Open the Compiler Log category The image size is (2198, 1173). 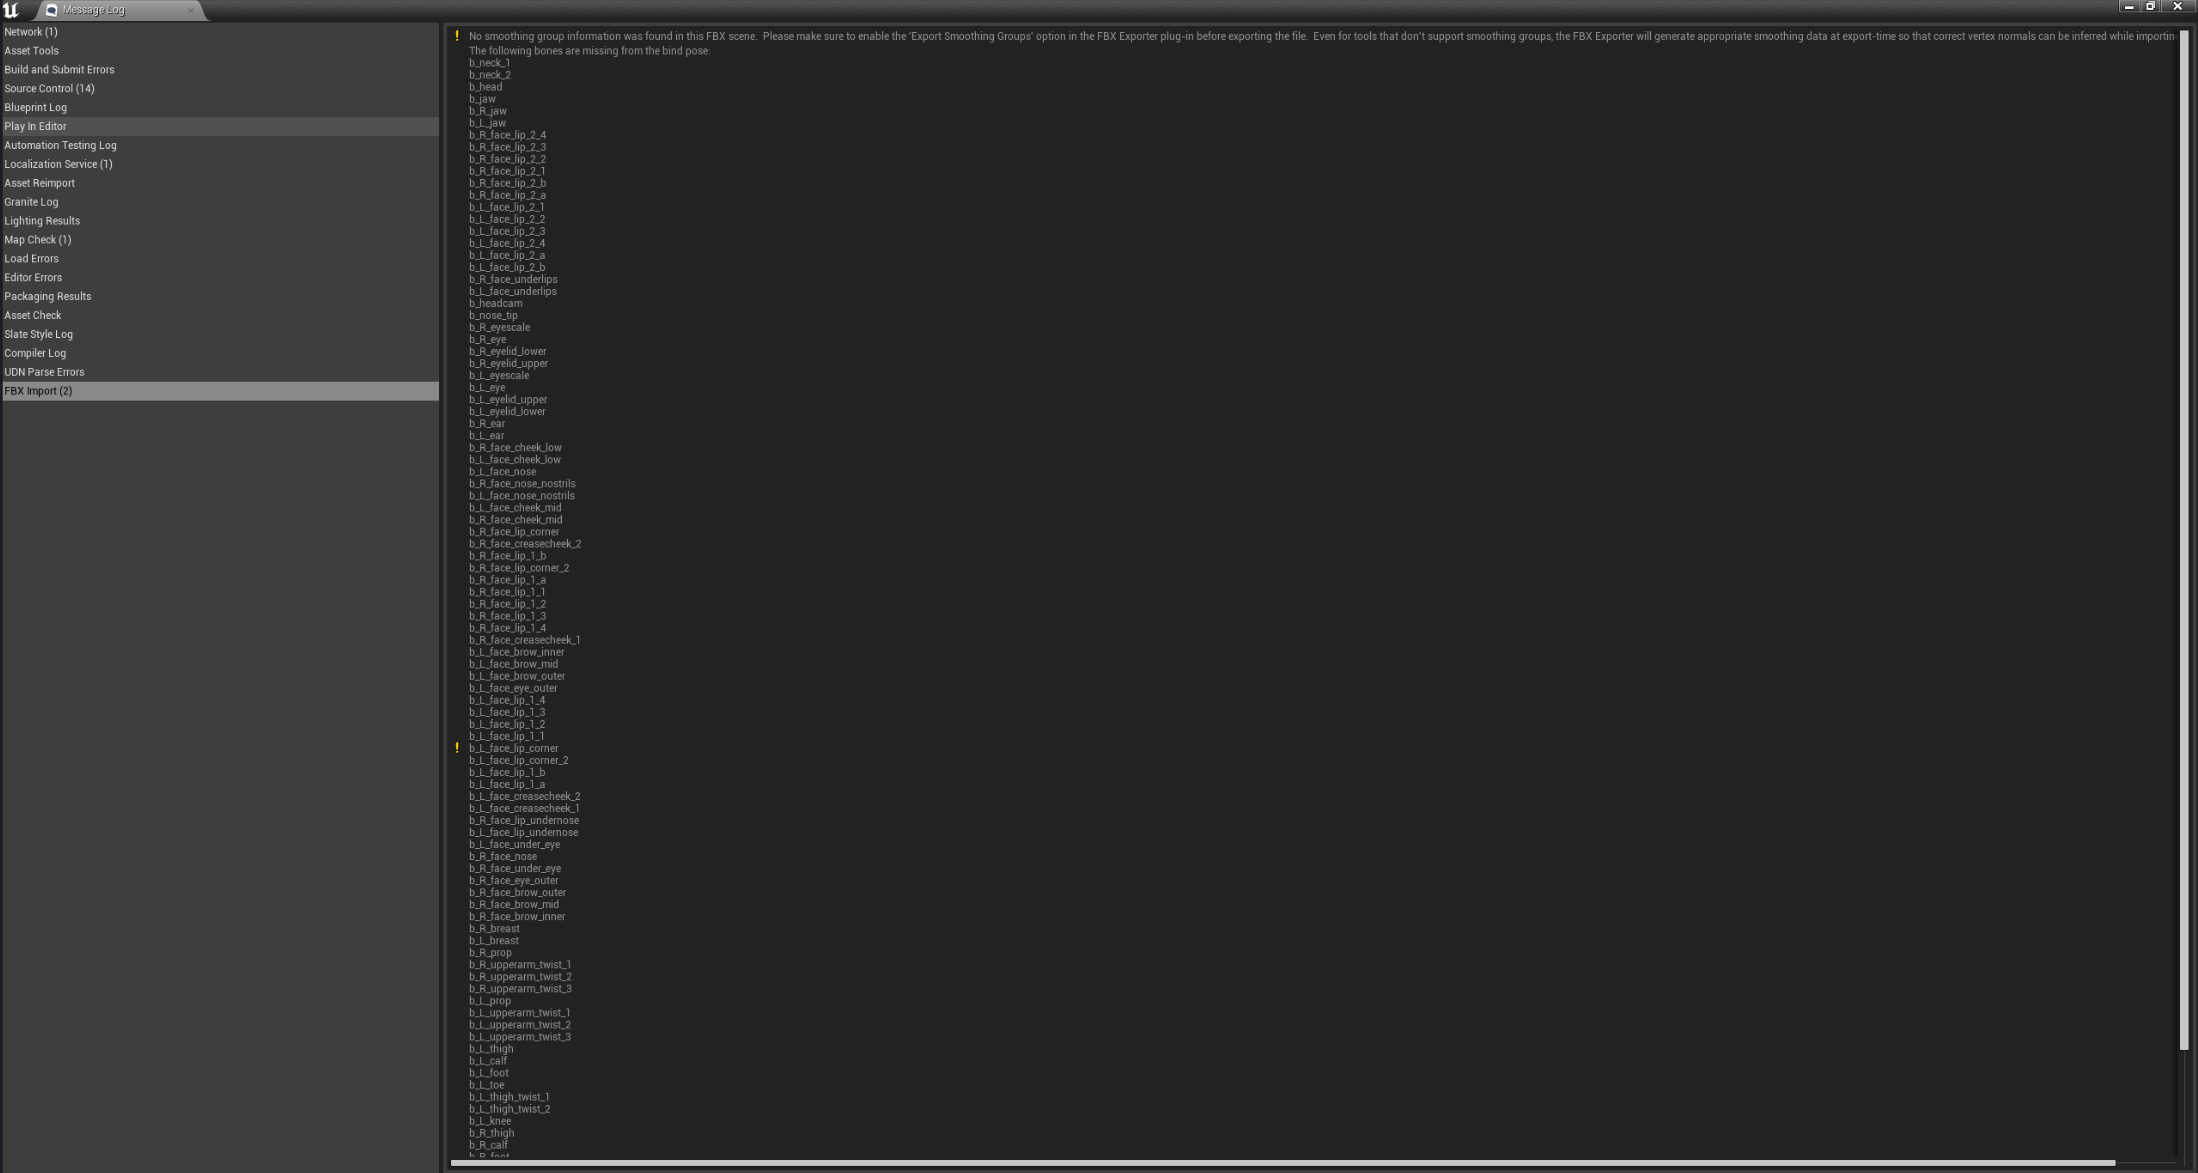[x=35, y=353]
